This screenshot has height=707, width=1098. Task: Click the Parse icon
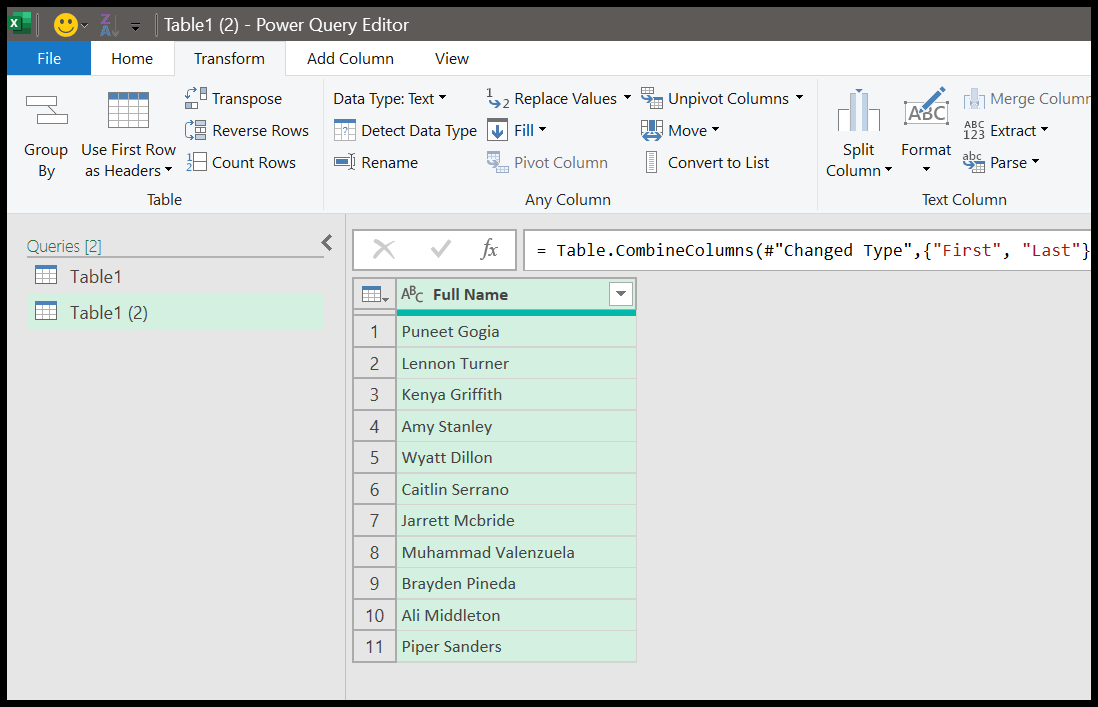(x=974, y=162)
